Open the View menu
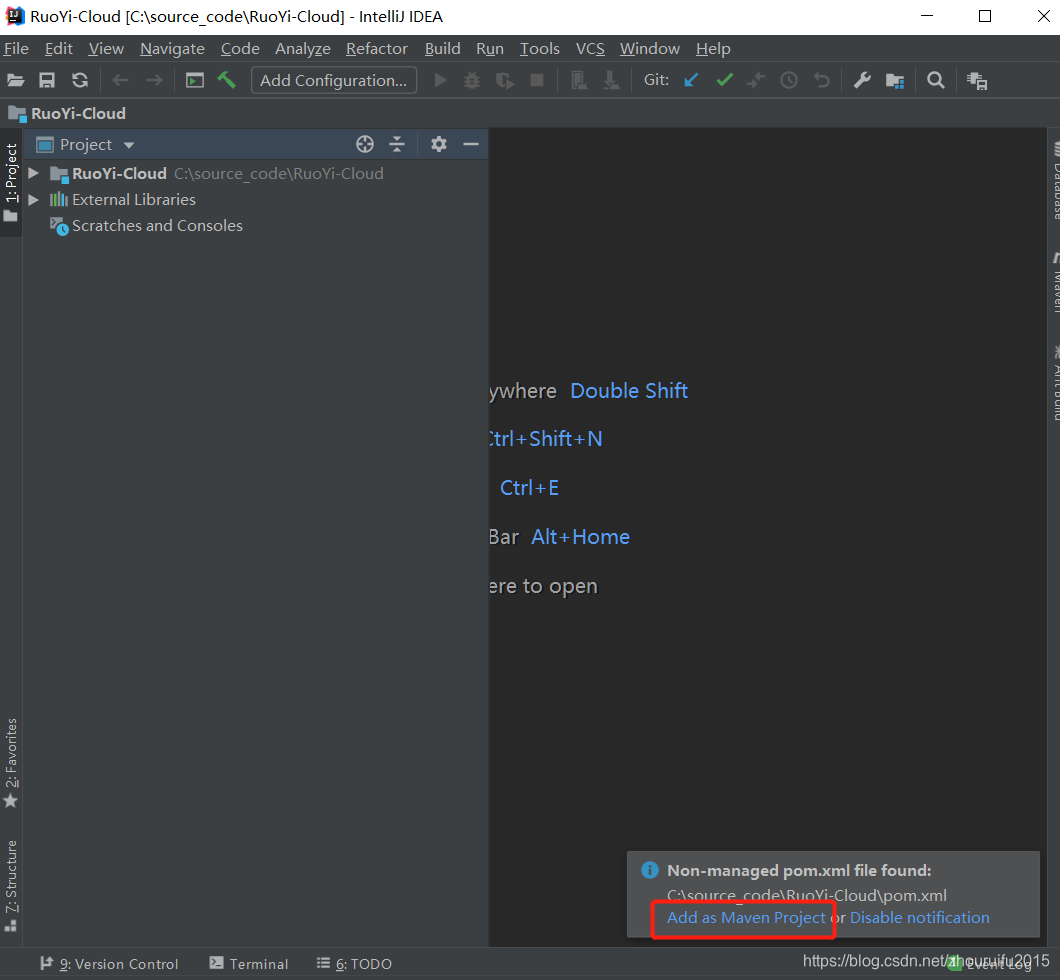This screenshot has width=1060, height=980. coord(106,49)
